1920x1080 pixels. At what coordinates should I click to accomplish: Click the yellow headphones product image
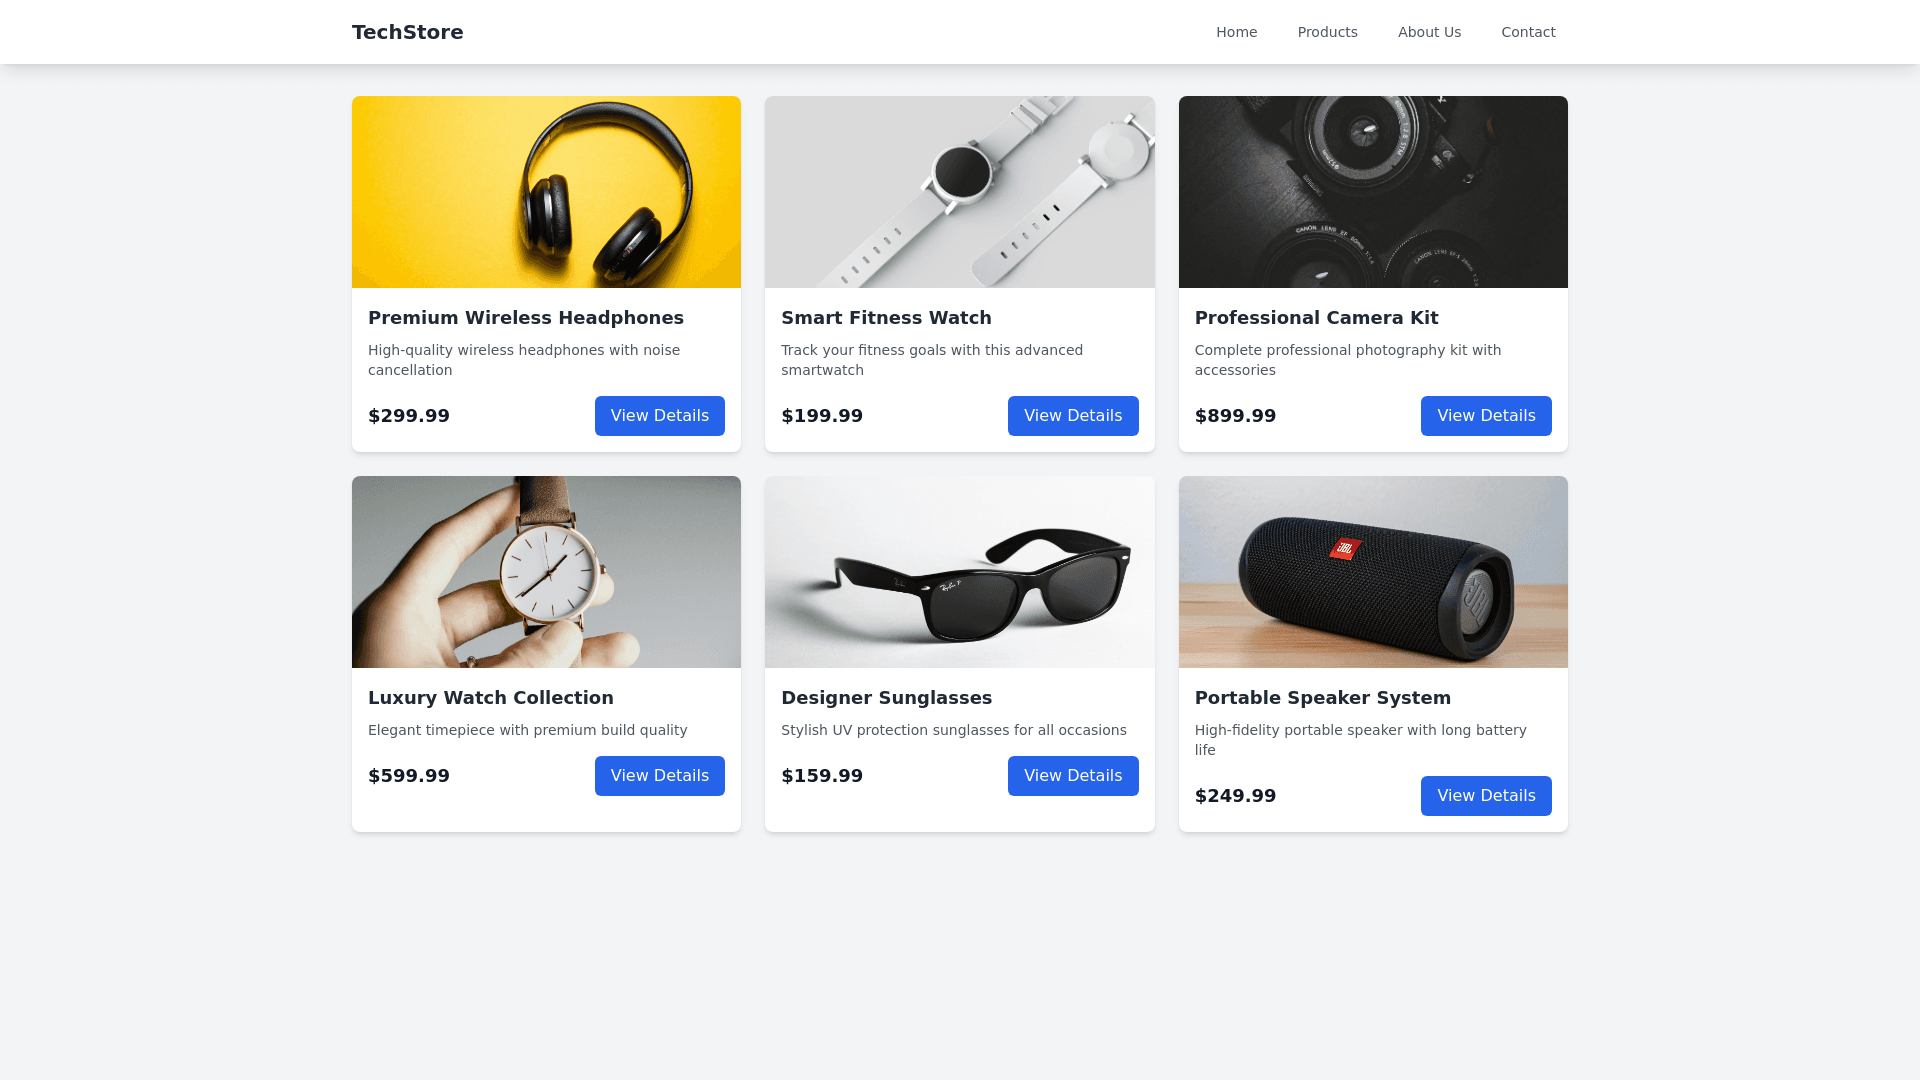546,192
